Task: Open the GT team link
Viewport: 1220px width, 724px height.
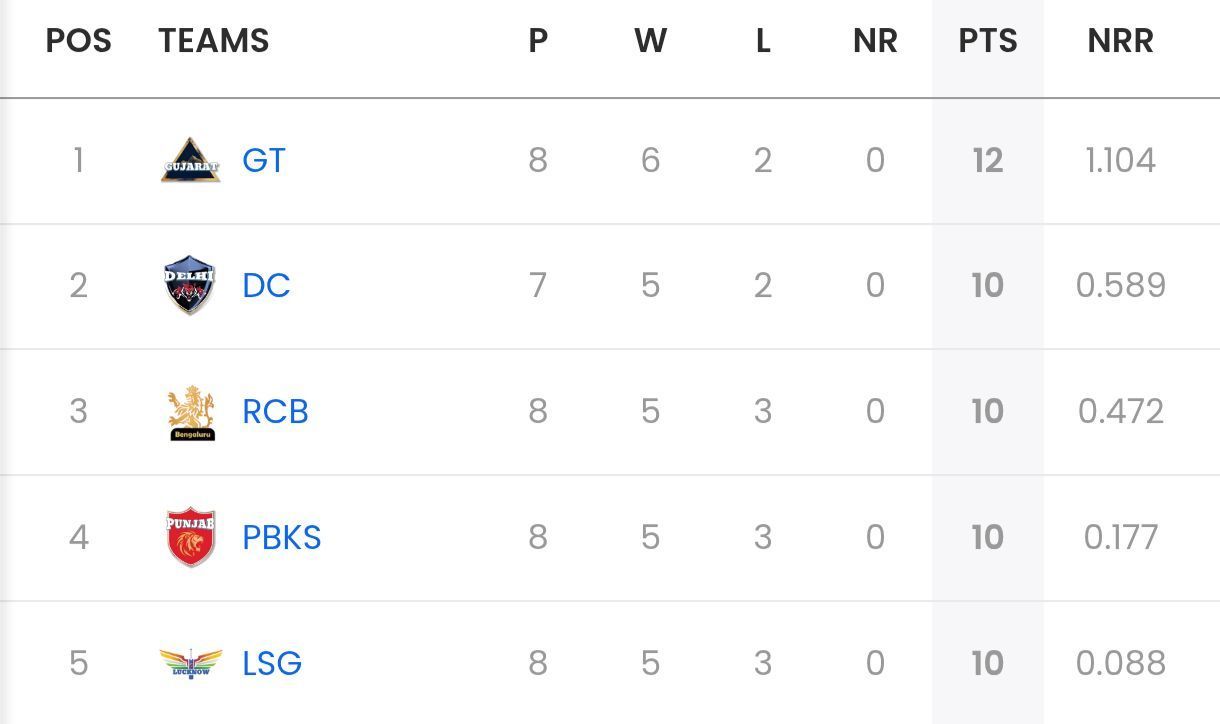Action: tap(264, 161)
